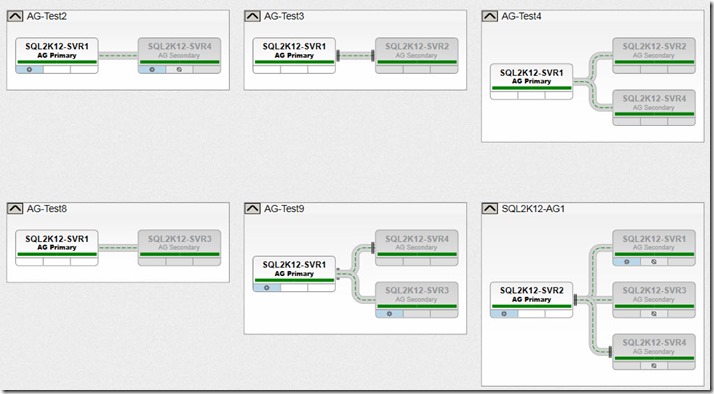The height and width of the screenshot is (394, 714).
Task: Click gear icon on SQL2K12-AG1 SVR2 primary
Action: pos(504,314)
